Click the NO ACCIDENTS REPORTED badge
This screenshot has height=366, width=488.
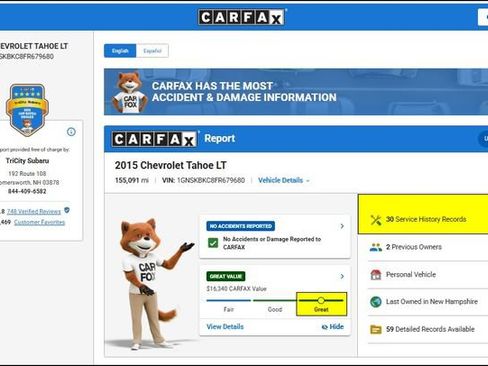tap(241, 226)
